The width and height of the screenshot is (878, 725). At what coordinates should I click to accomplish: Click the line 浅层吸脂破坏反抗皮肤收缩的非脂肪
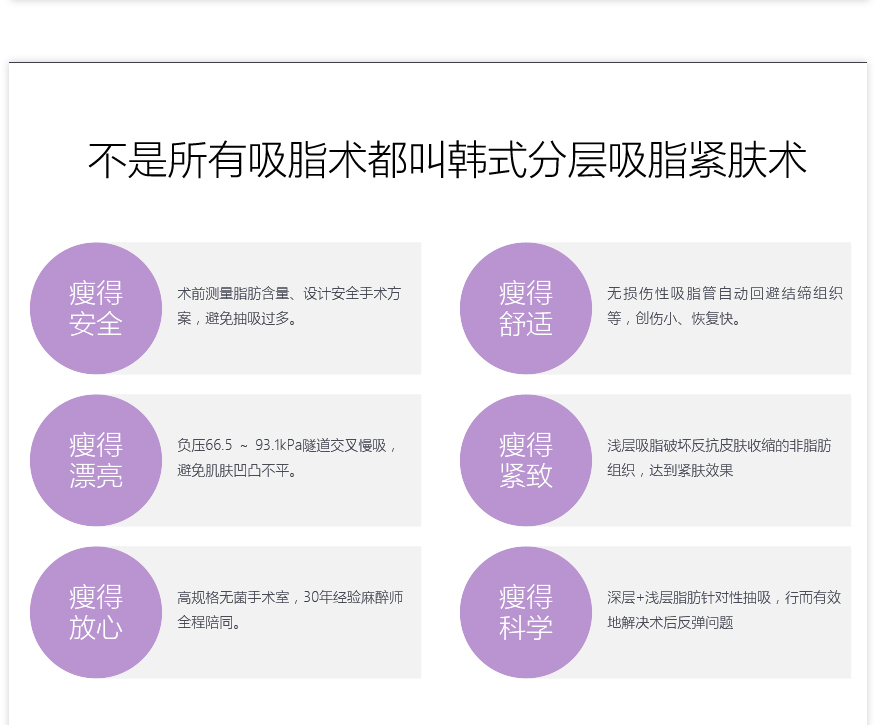tap(719, 446)
